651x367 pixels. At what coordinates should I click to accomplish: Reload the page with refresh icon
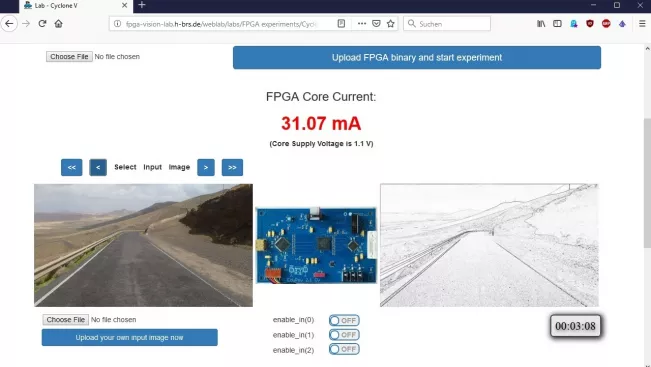pyautogui.click(x=42, y=24)
